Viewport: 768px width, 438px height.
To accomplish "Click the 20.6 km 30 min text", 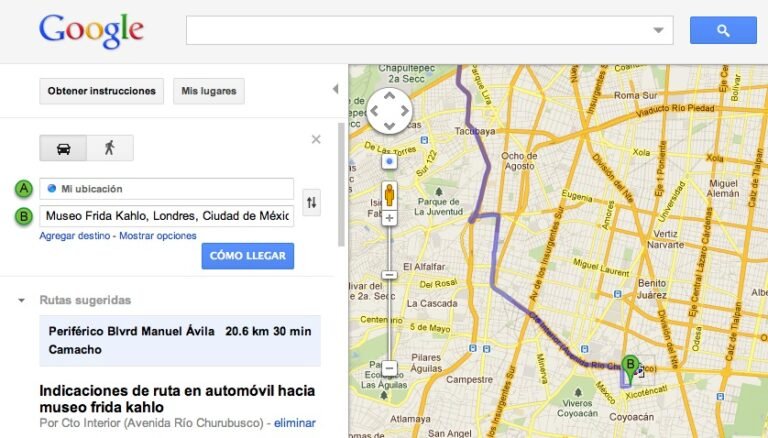I will pos(268,332).
